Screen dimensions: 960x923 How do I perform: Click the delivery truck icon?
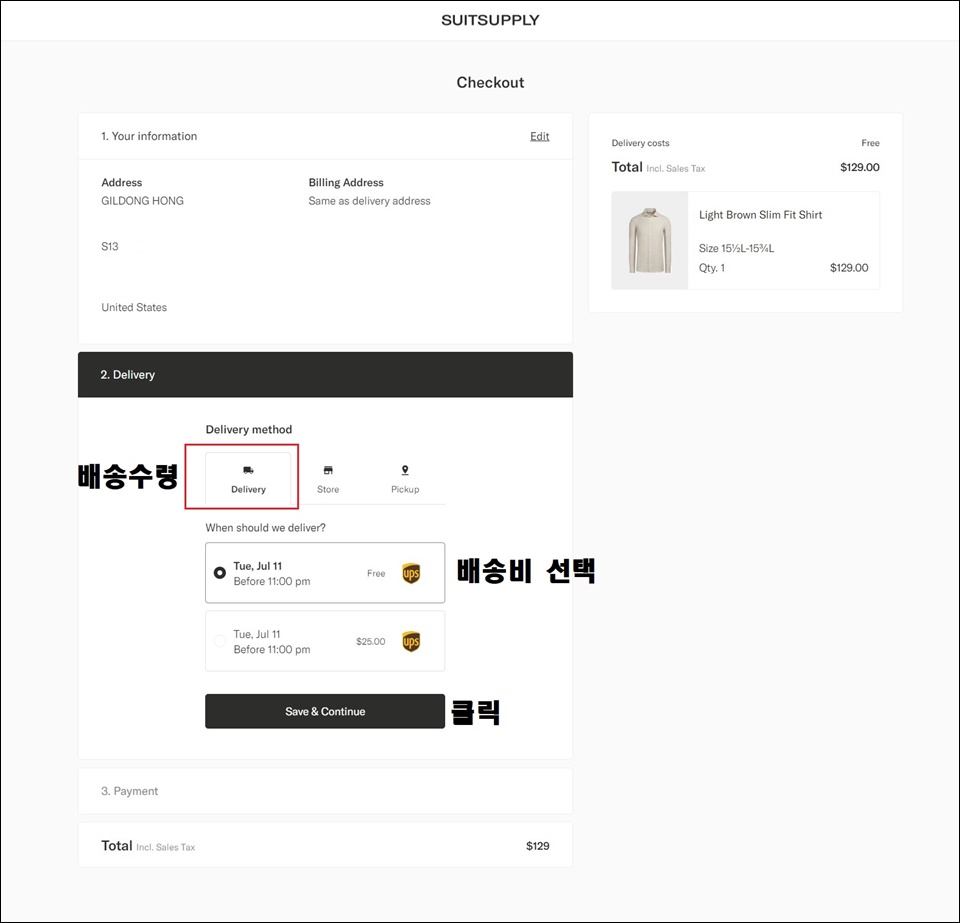[x=248, y=470]
